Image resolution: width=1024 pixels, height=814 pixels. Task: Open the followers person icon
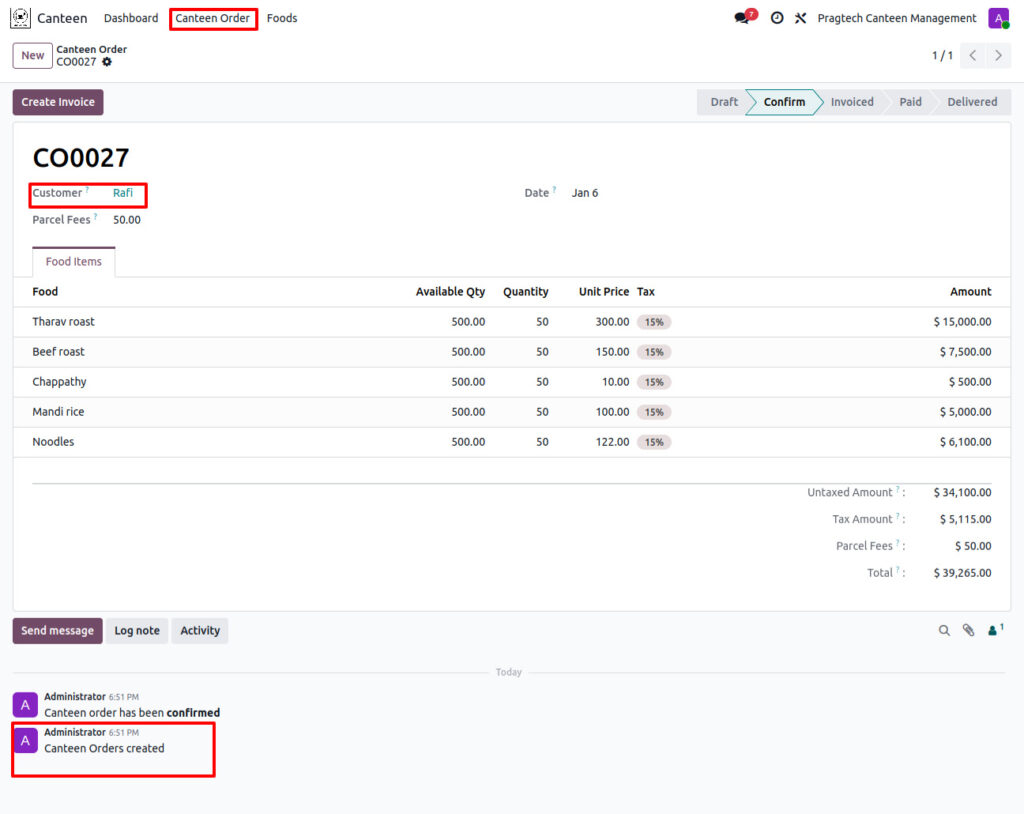(x=994, y=630)
